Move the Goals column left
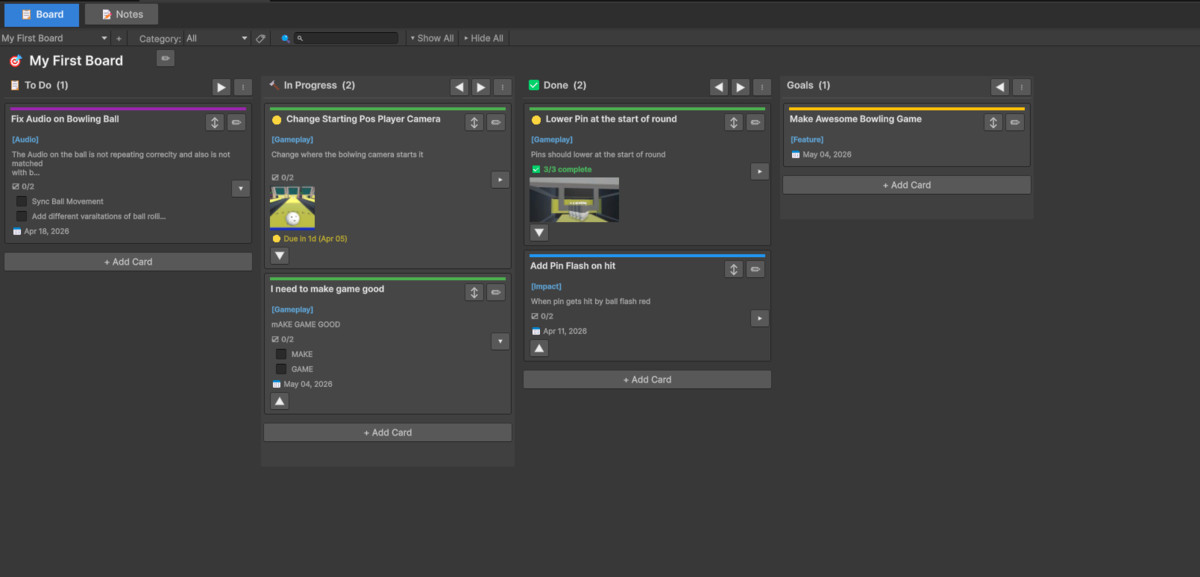 coord(1000,87)
